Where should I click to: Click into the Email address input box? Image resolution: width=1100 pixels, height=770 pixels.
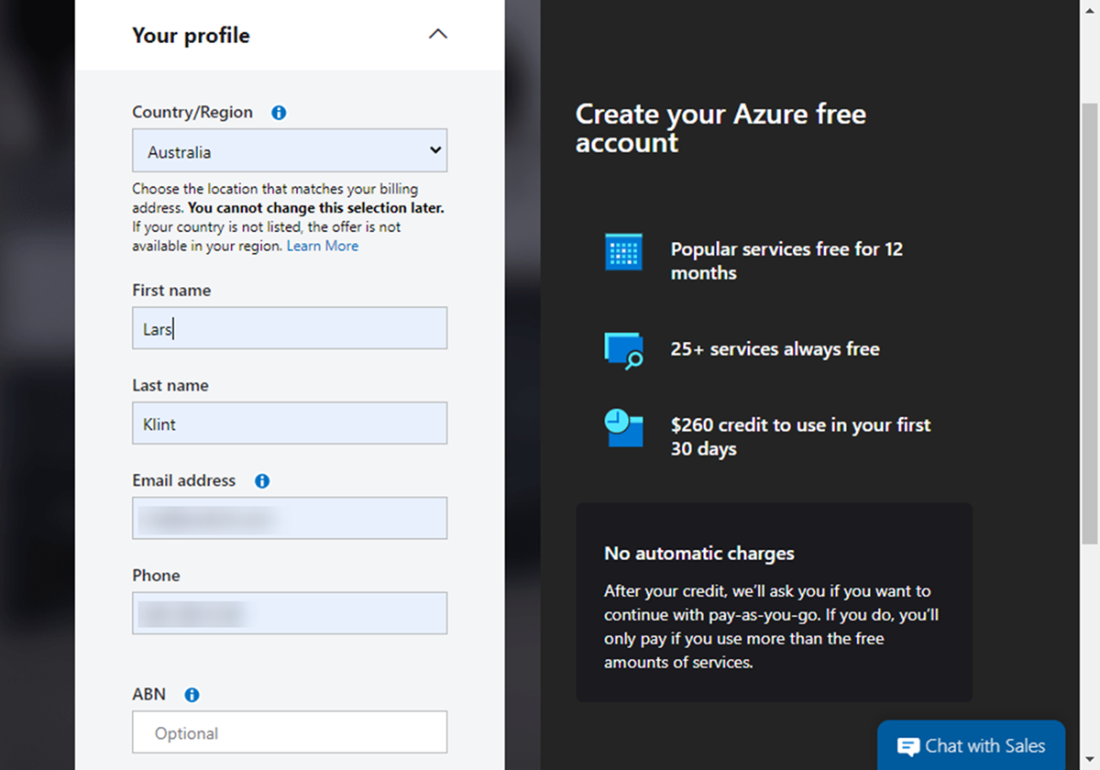(289, 518)
